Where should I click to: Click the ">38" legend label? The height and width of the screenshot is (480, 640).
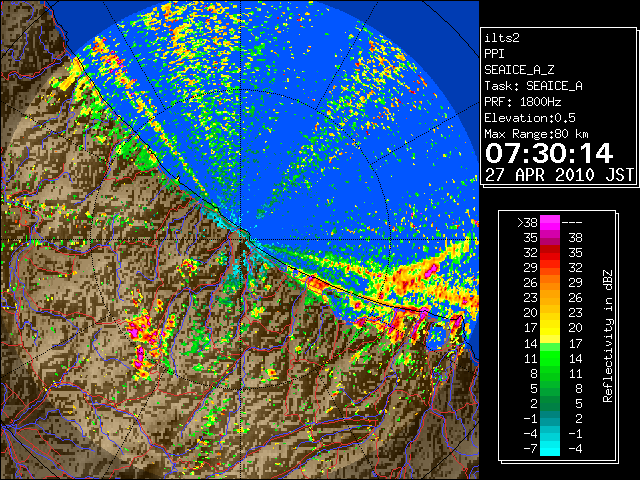pos(527,222)
